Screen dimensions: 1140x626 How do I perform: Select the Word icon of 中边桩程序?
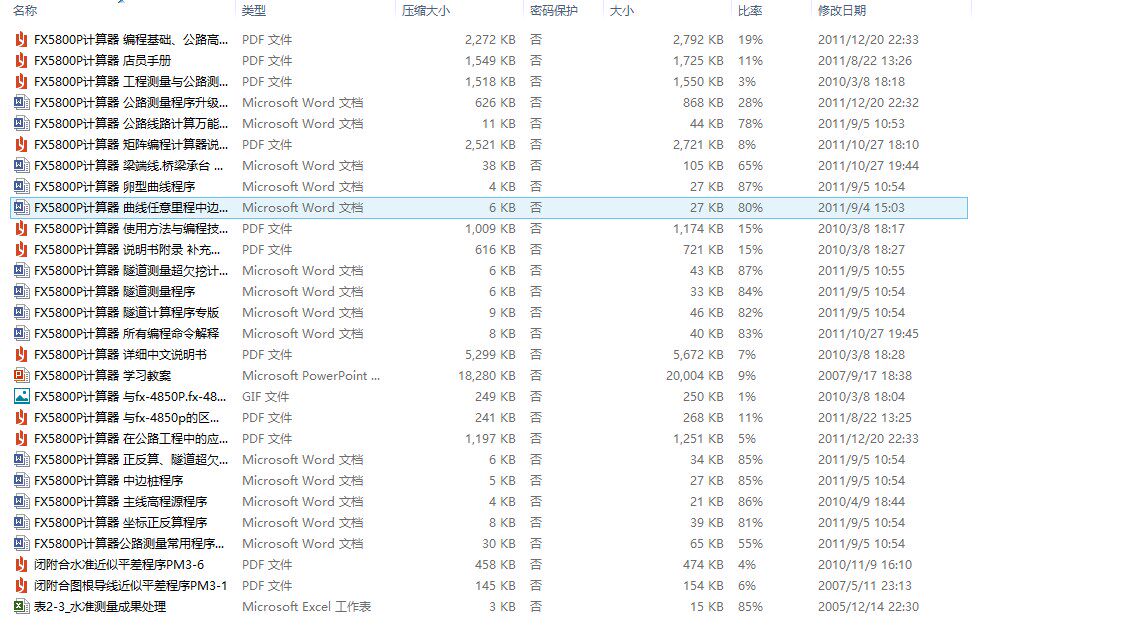coord(22,481)
